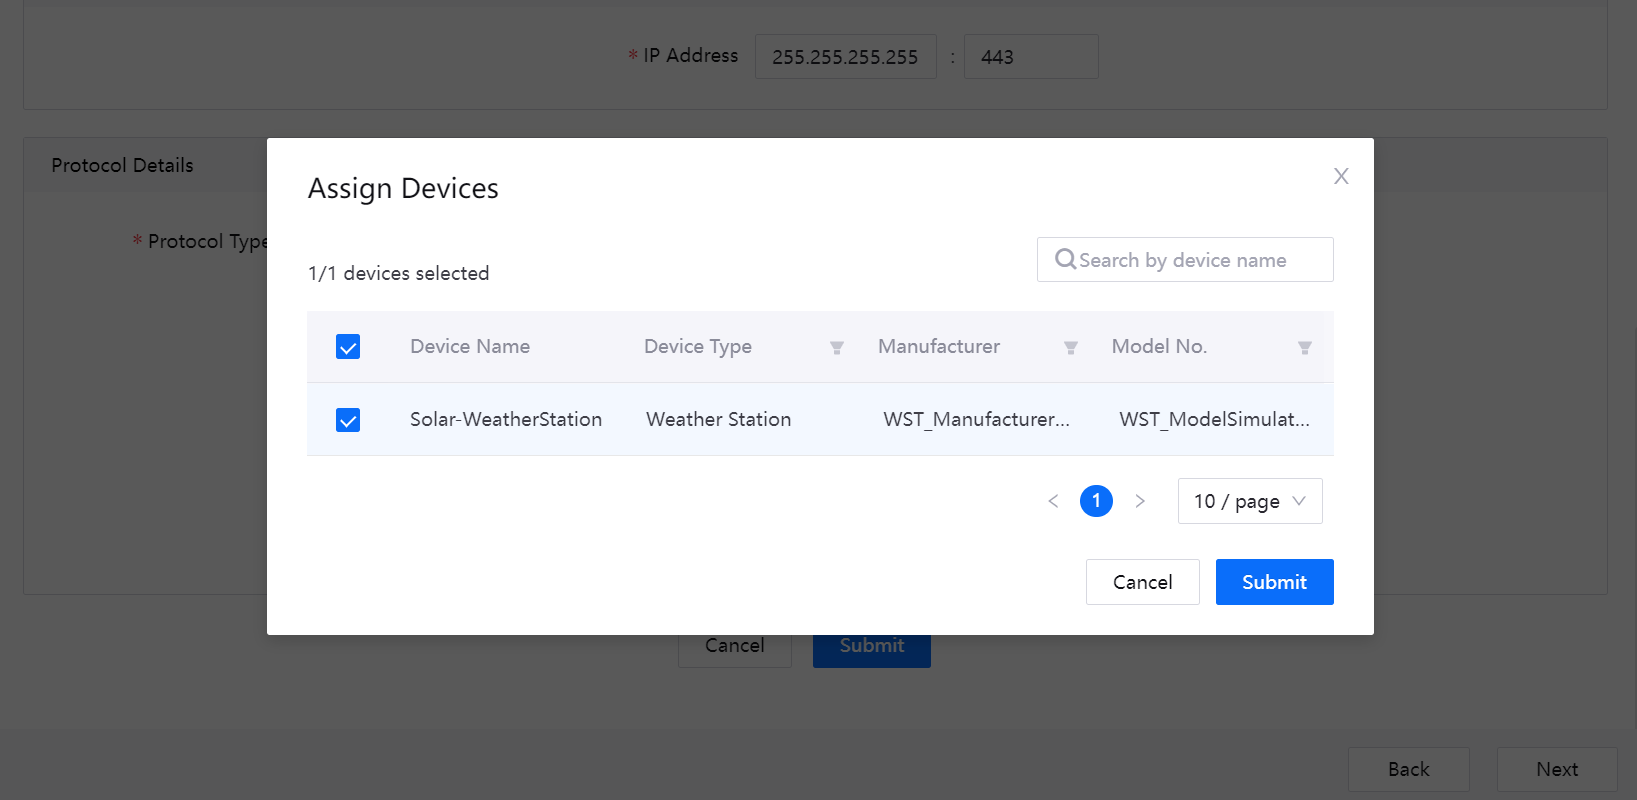Screen dimensions: 1637x800
Task: Go to the next page arrow
Action: pyautogui.click(x=1140, y=501)
